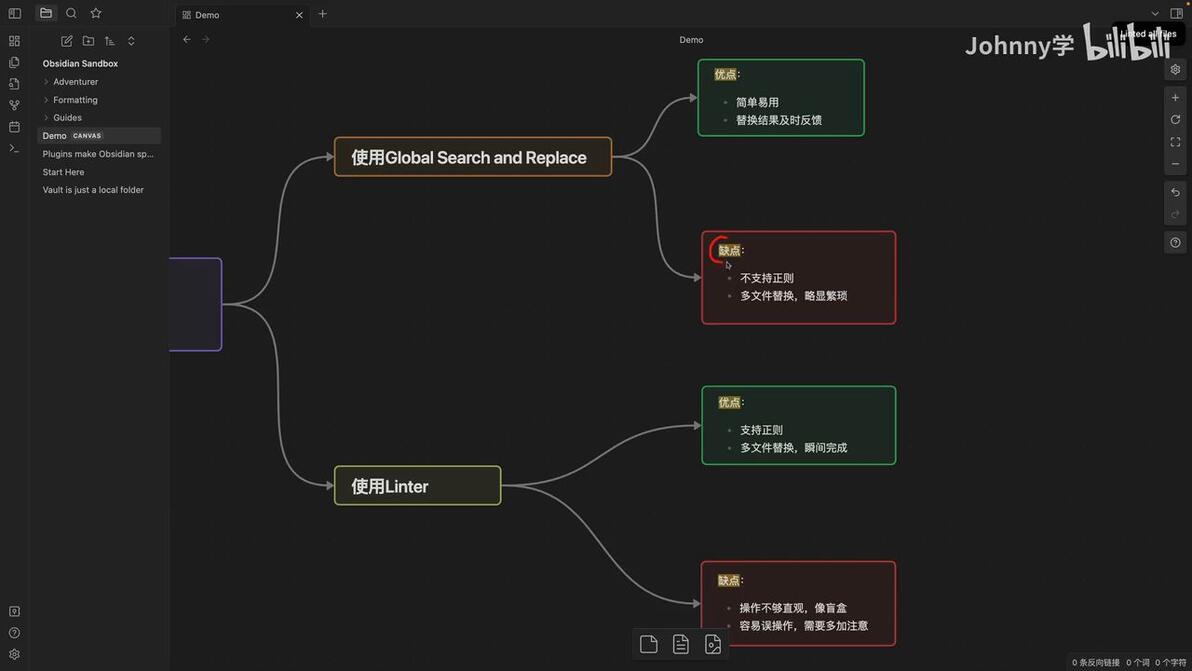Click the 替换结果及时反馈 text
The width and height of the screenshot is (1192, 671).
tap(778, 120)
